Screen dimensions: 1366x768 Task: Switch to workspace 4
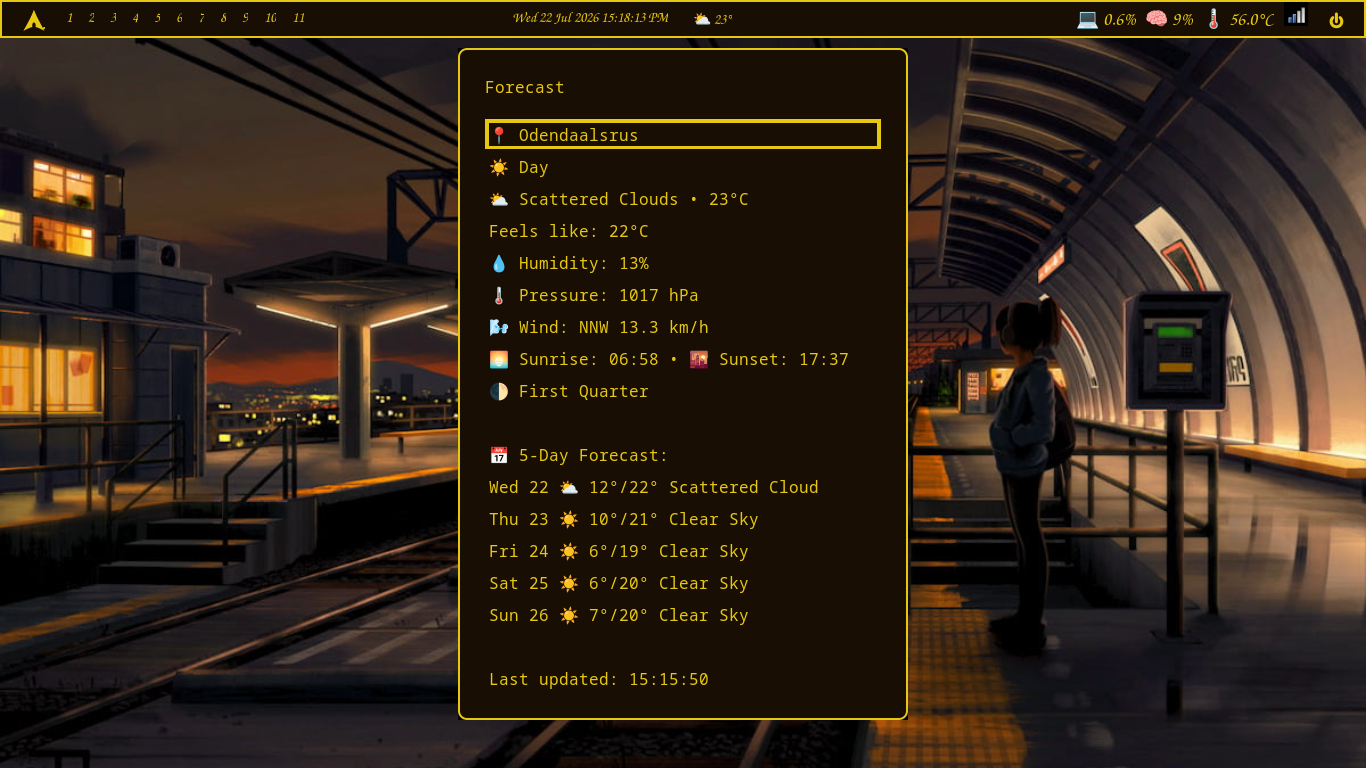coord(136,18)
